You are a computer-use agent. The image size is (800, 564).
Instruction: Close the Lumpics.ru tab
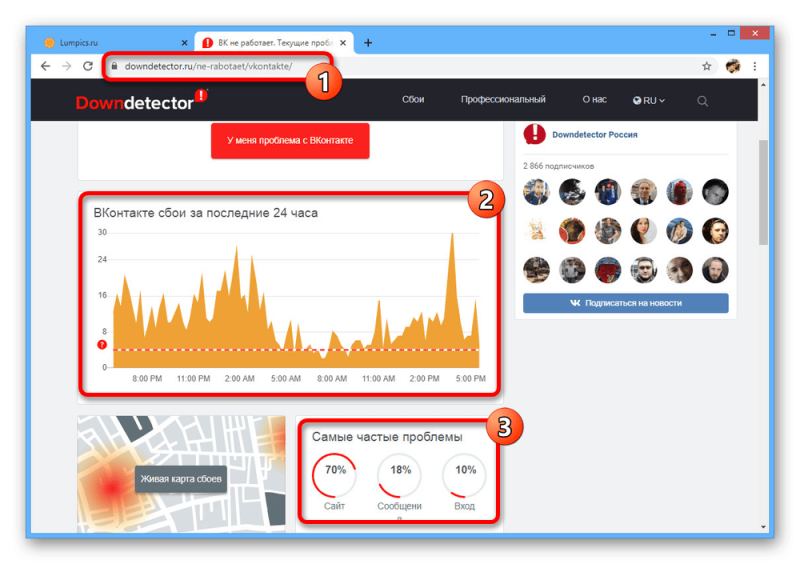pos(184,43)
